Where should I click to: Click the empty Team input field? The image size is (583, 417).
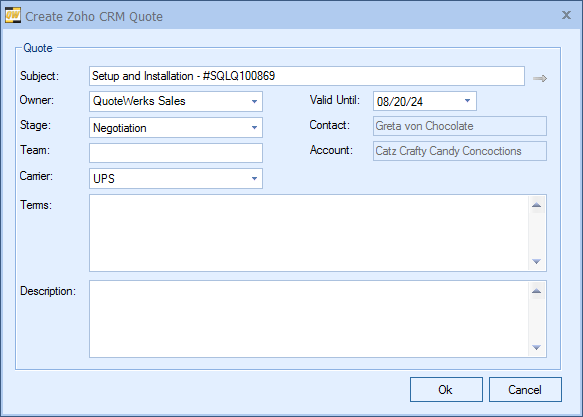point(176,153)
